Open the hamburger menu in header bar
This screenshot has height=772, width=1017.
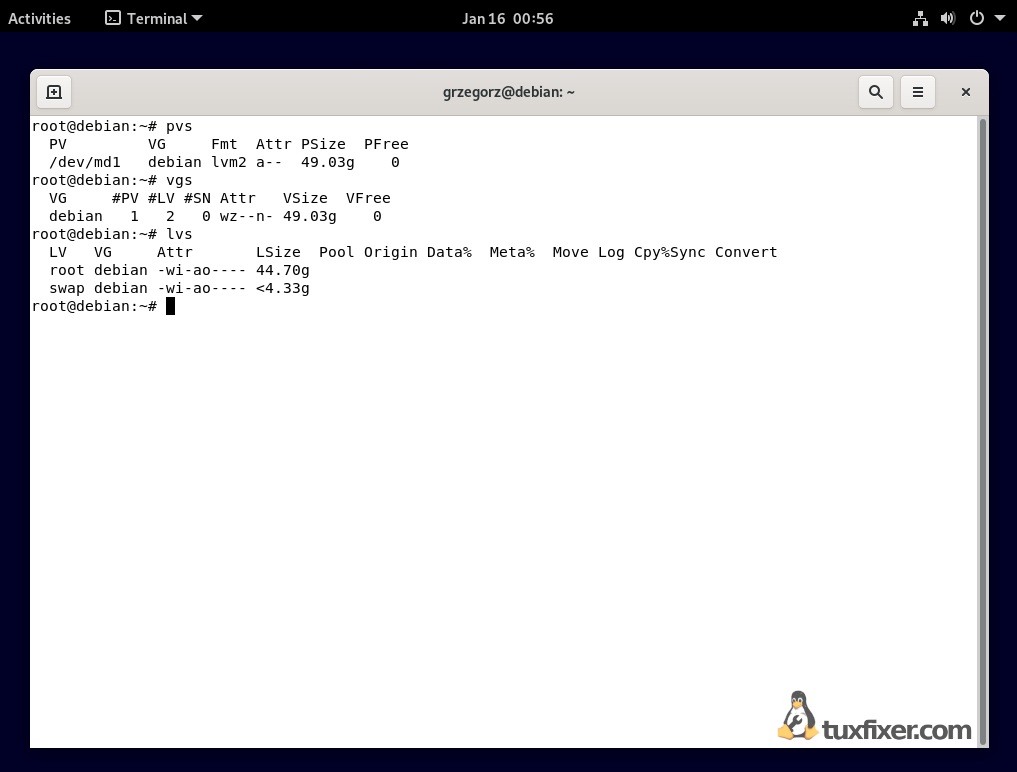coord(918,92)
